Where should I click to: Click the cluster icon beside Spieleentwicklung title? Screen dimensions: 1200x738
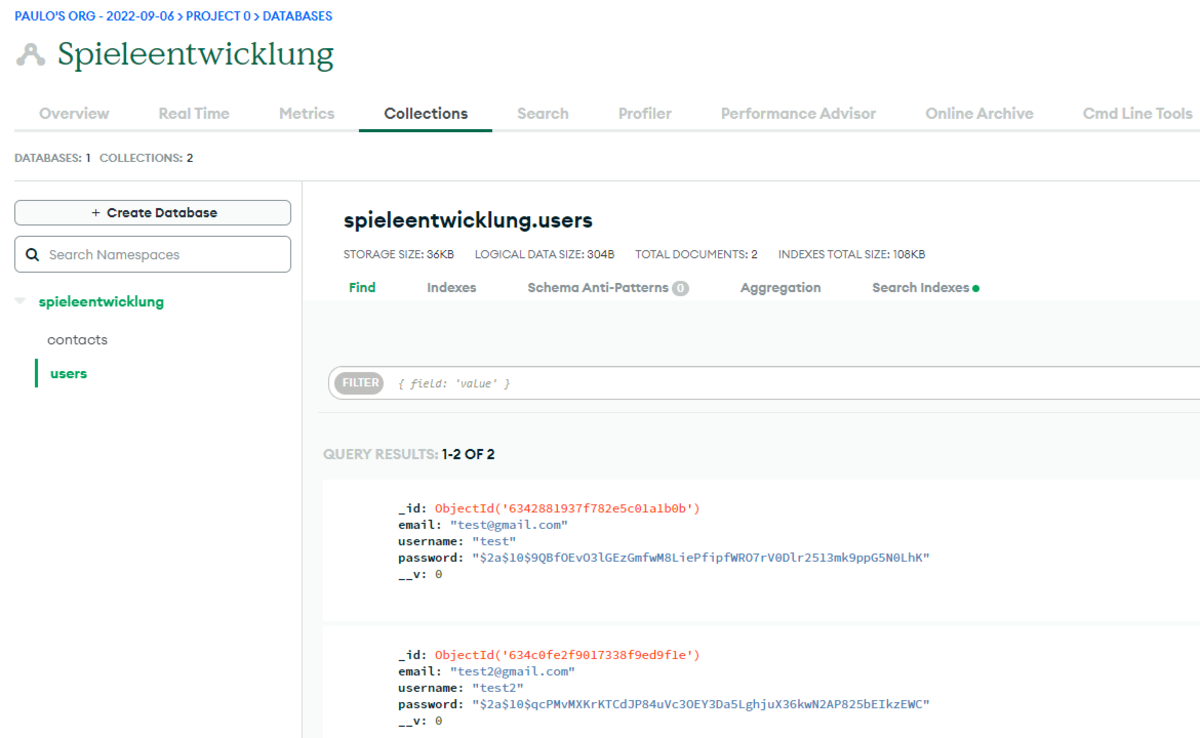click(x=31, y=54)
